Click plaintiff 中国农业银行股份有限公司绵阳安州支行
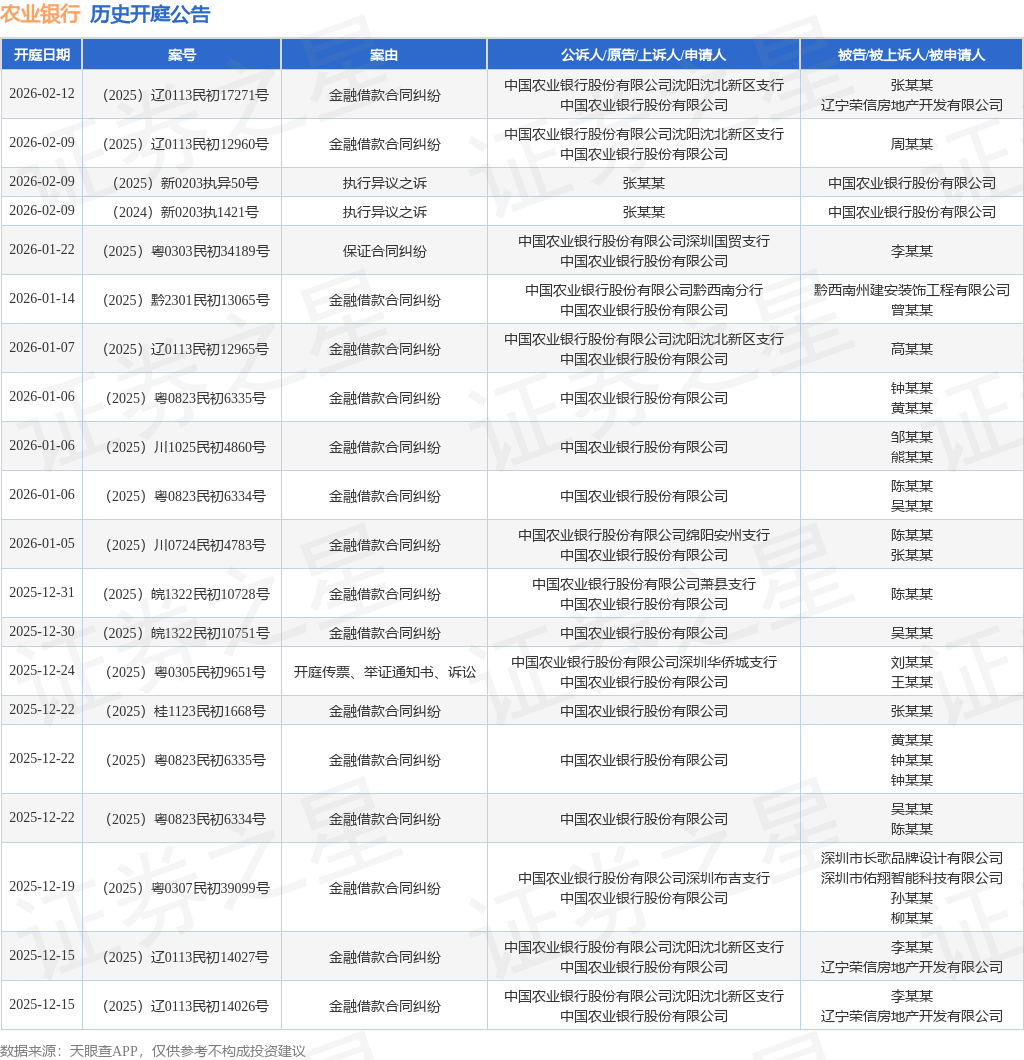1024x1060 pixels. pos(643,535)
